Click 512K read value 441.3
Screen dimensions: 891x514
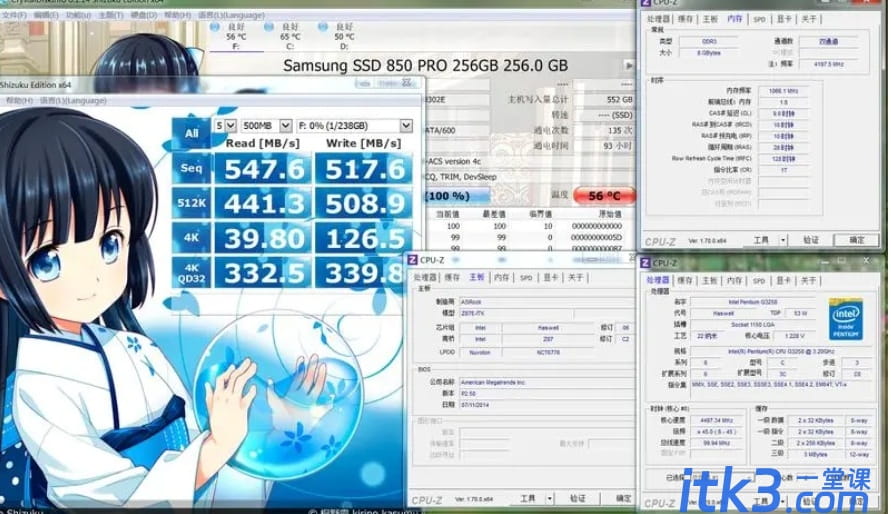[263, 203]
